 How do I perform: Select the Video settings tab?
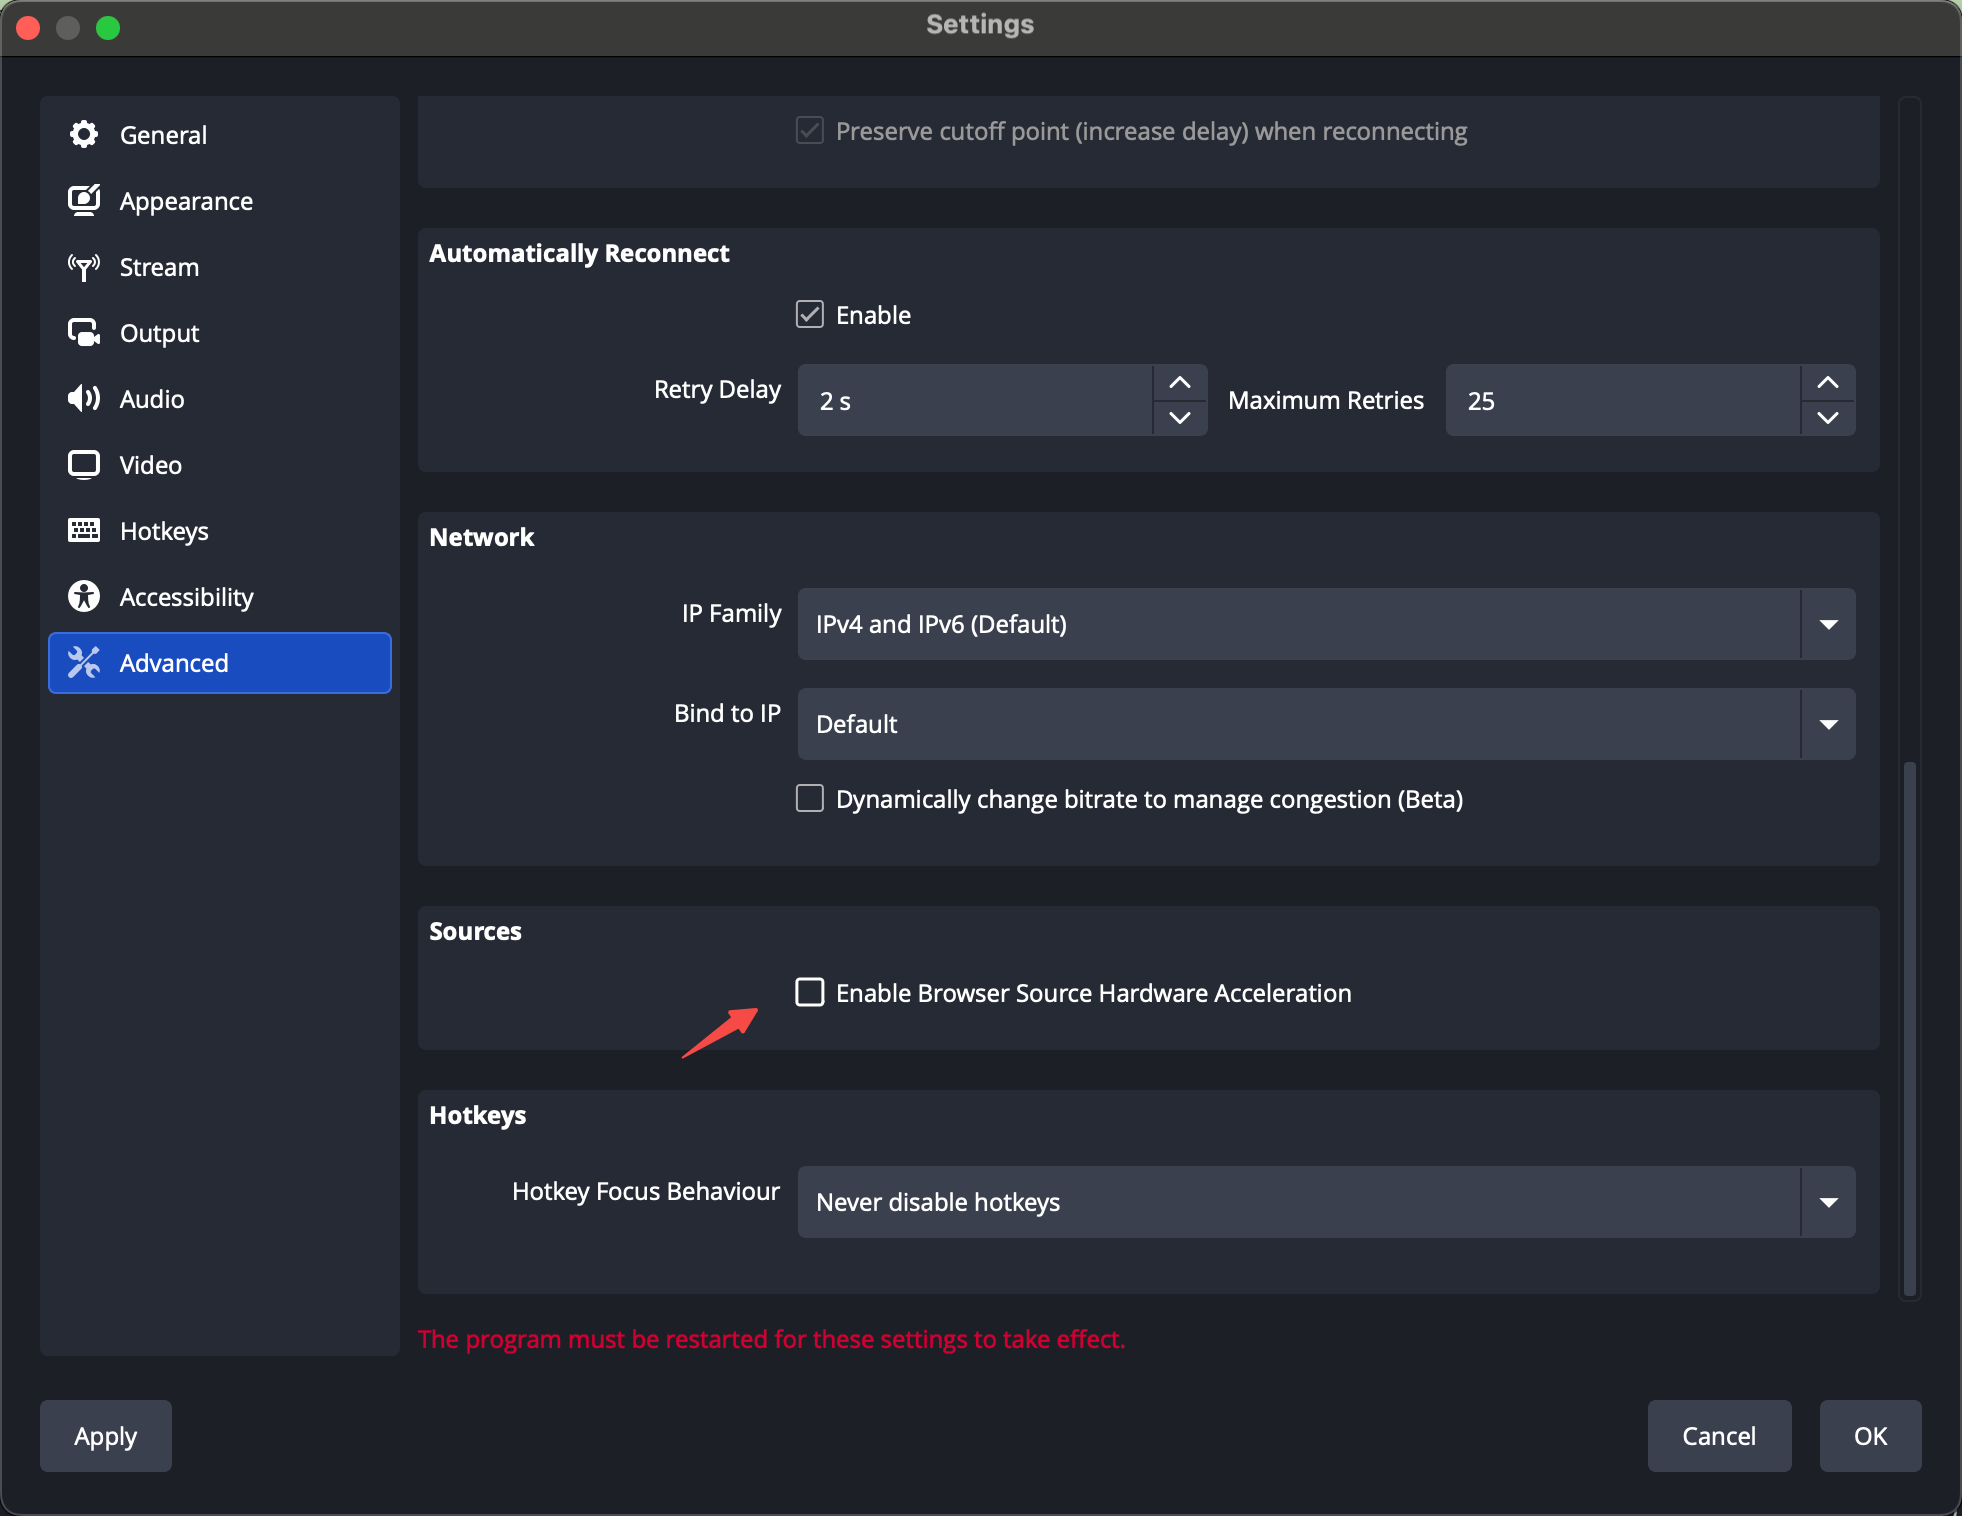click(150, 464)
